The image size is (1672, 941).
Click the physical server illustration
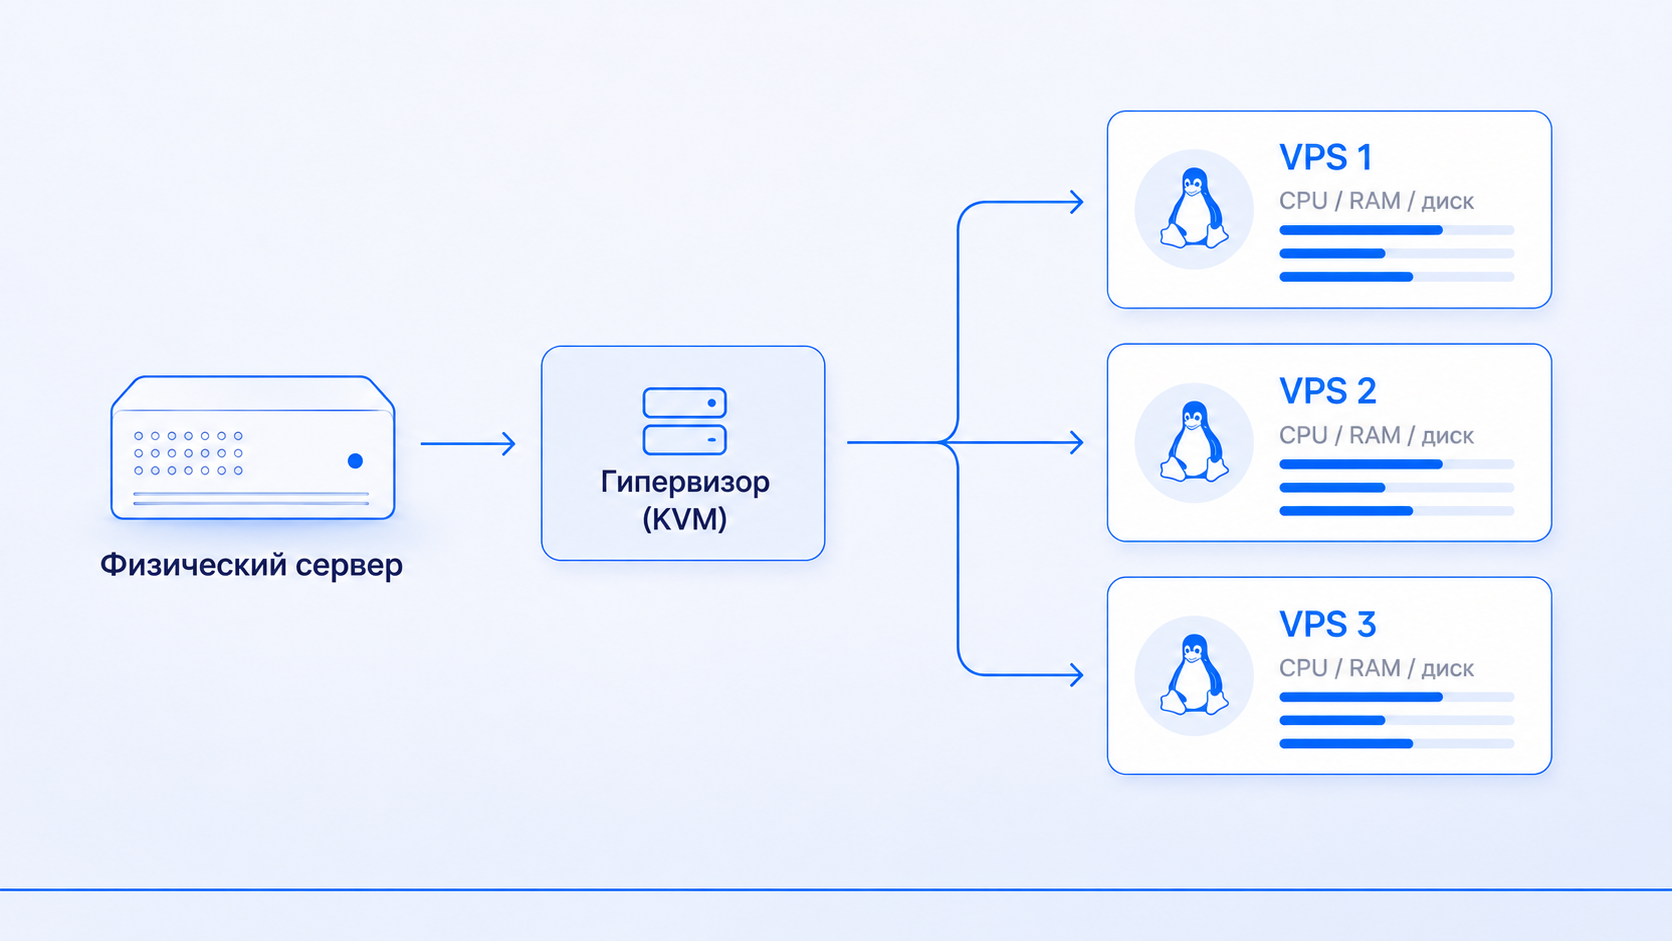[x=253, y=447]
